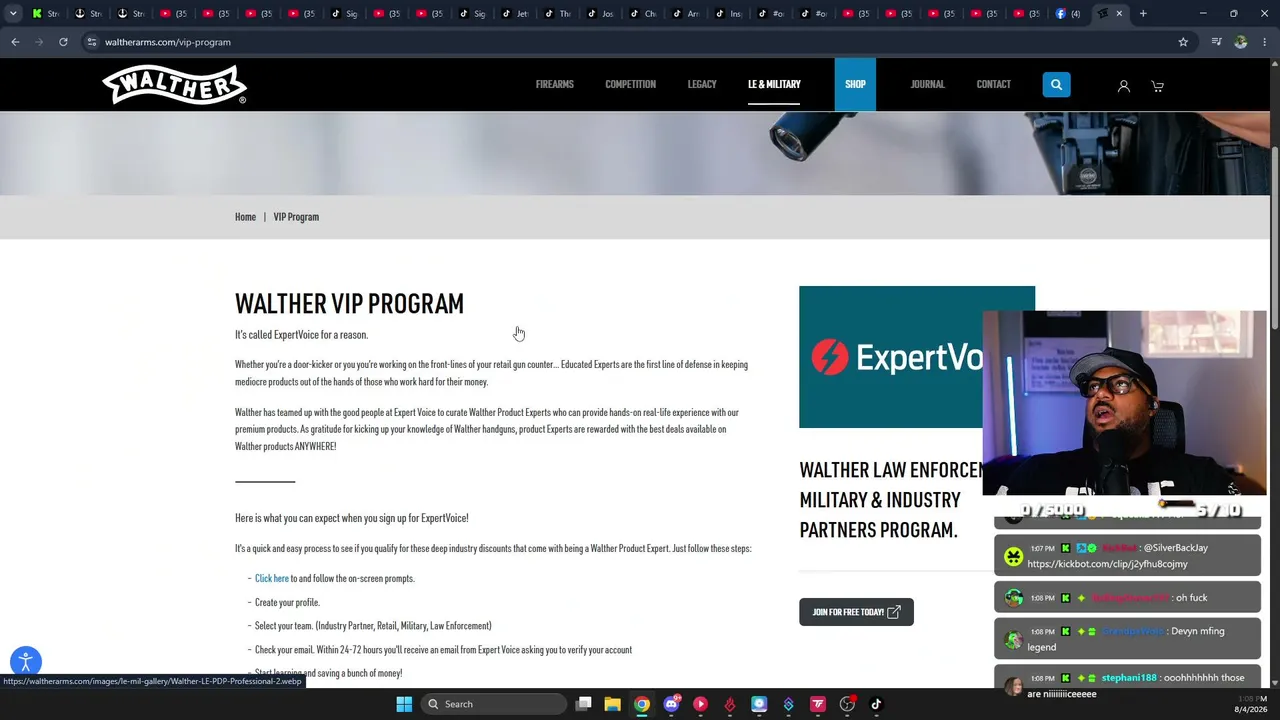Open the Shop navigation item
This screenshot has height=720, width=1280.
(x=855, y=84)
